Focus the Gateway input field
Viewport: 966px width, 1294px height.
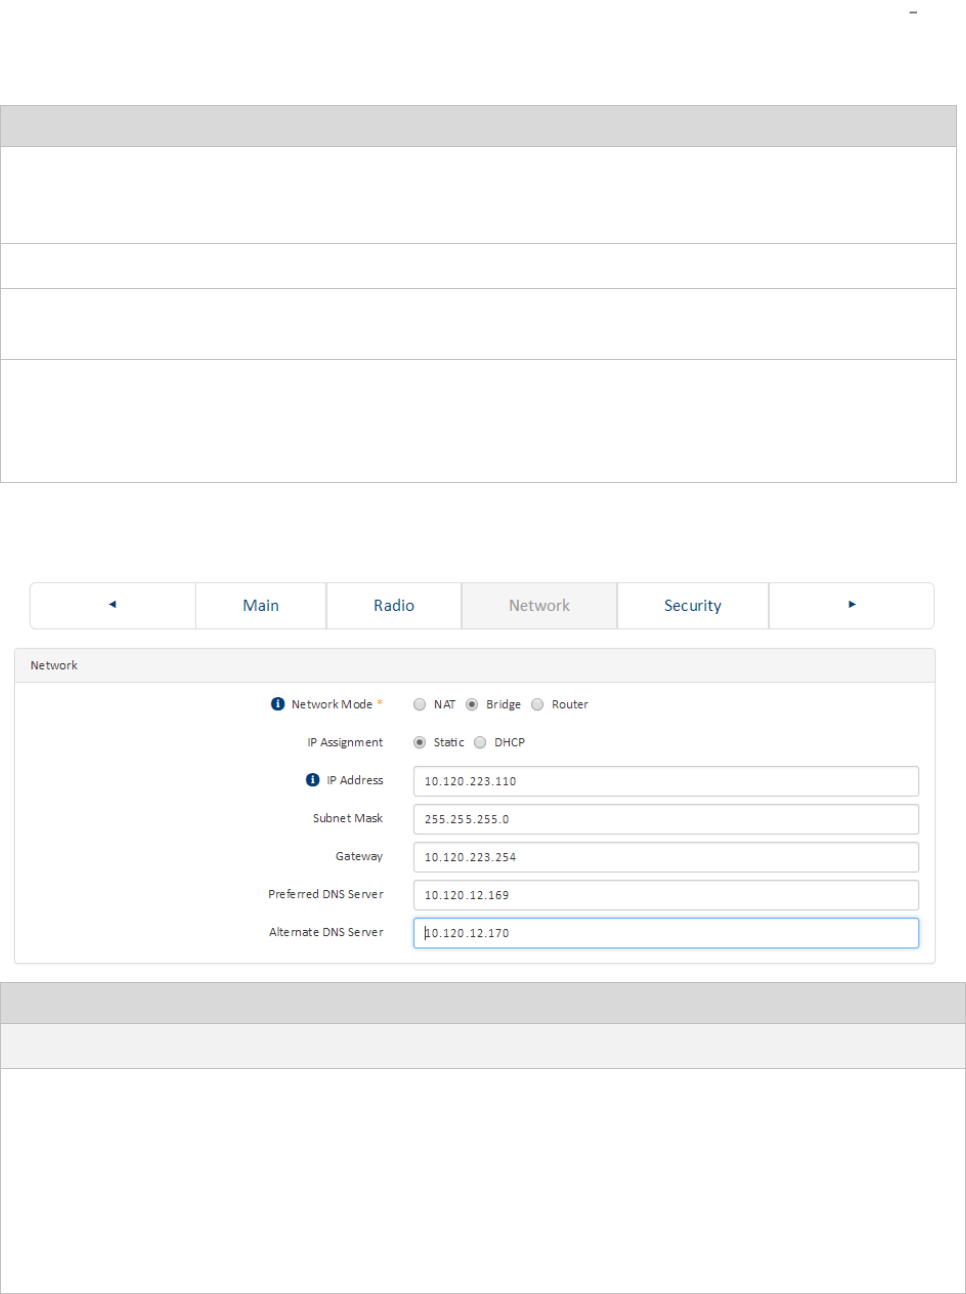[x=666, y=857]
